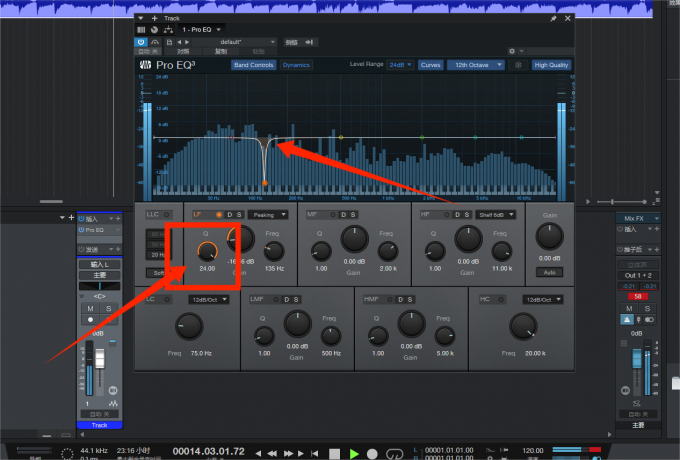Viewport: 680px width, 460px height.
Task: Mute the main output channel M button
Action: (x=629, y=309)
